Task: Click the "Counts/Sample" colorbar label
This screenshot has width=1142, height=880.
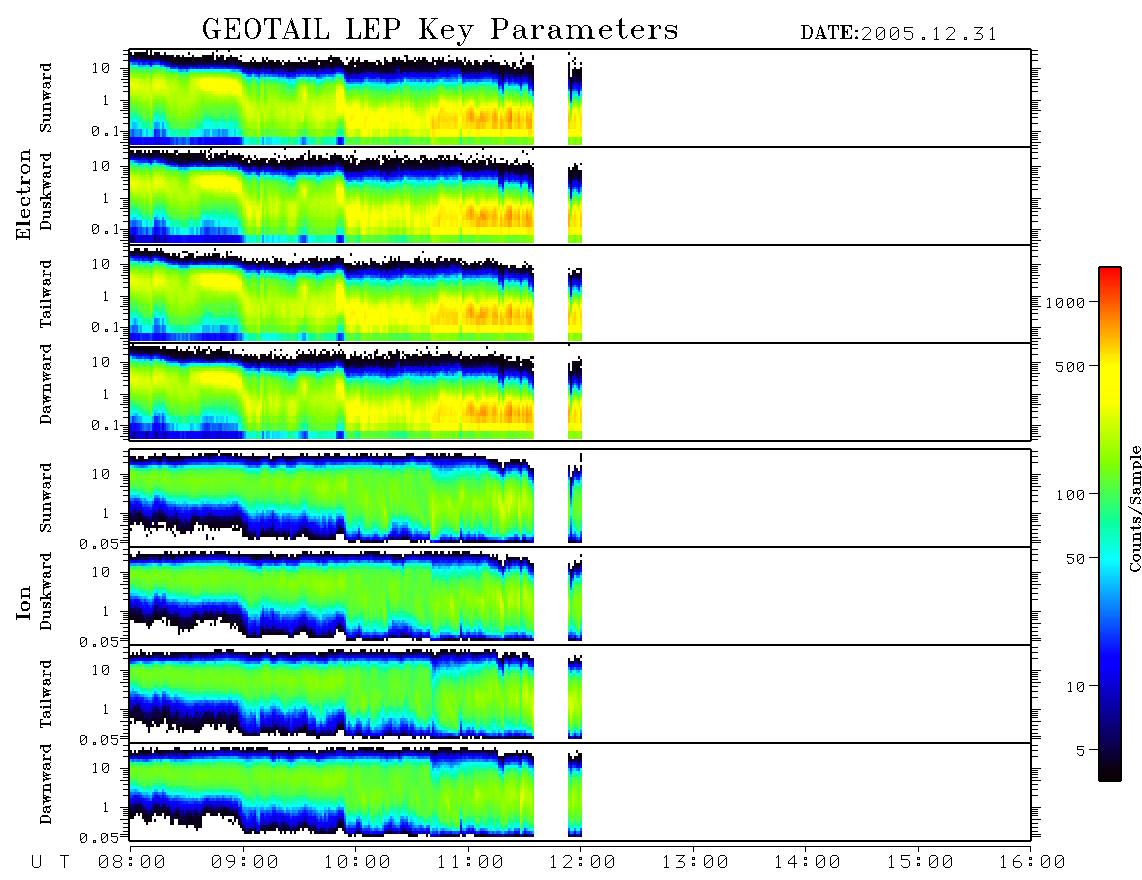Action: coord(1134,509)
